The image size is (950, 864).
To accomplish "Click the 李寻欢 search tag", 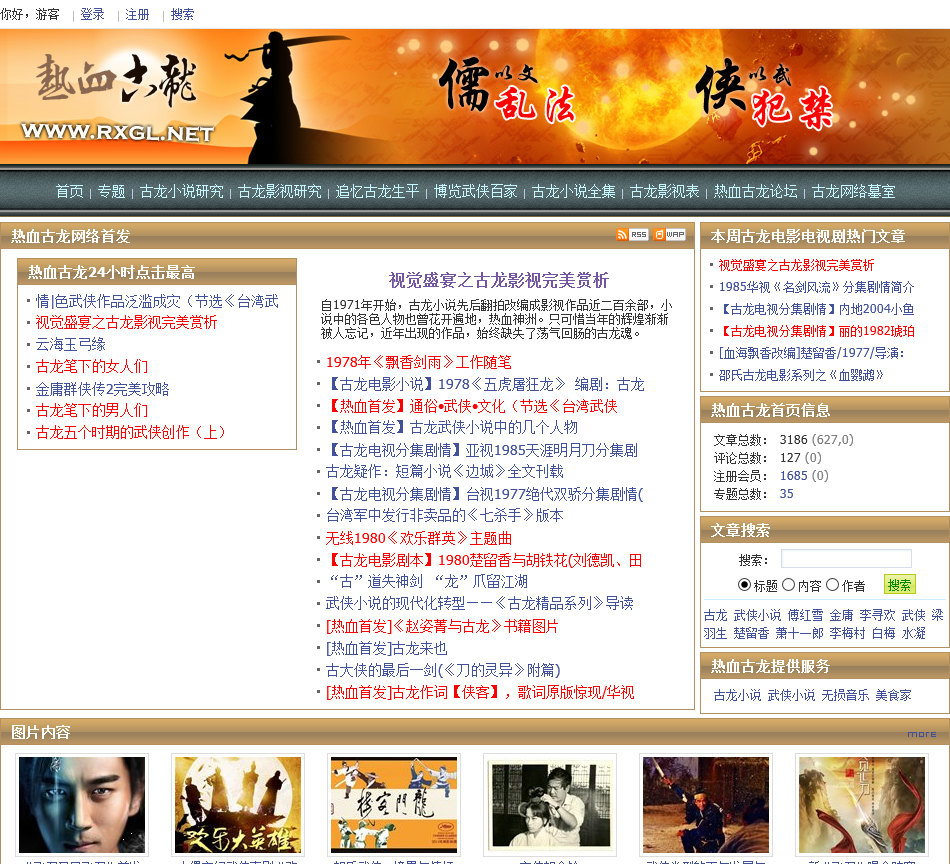I will click(x=877, y=615).
